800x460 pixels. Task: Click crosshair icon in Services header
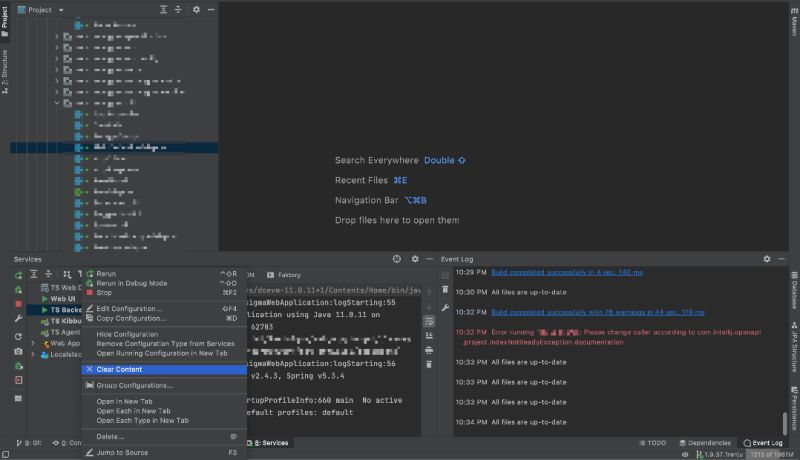click(x=396, y=259)
